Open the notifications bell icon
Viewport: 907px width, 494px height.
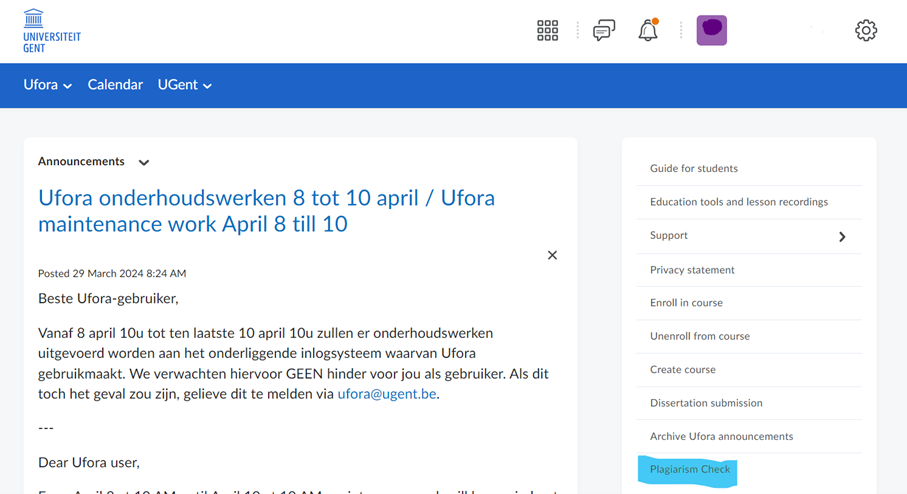[648, 30]
